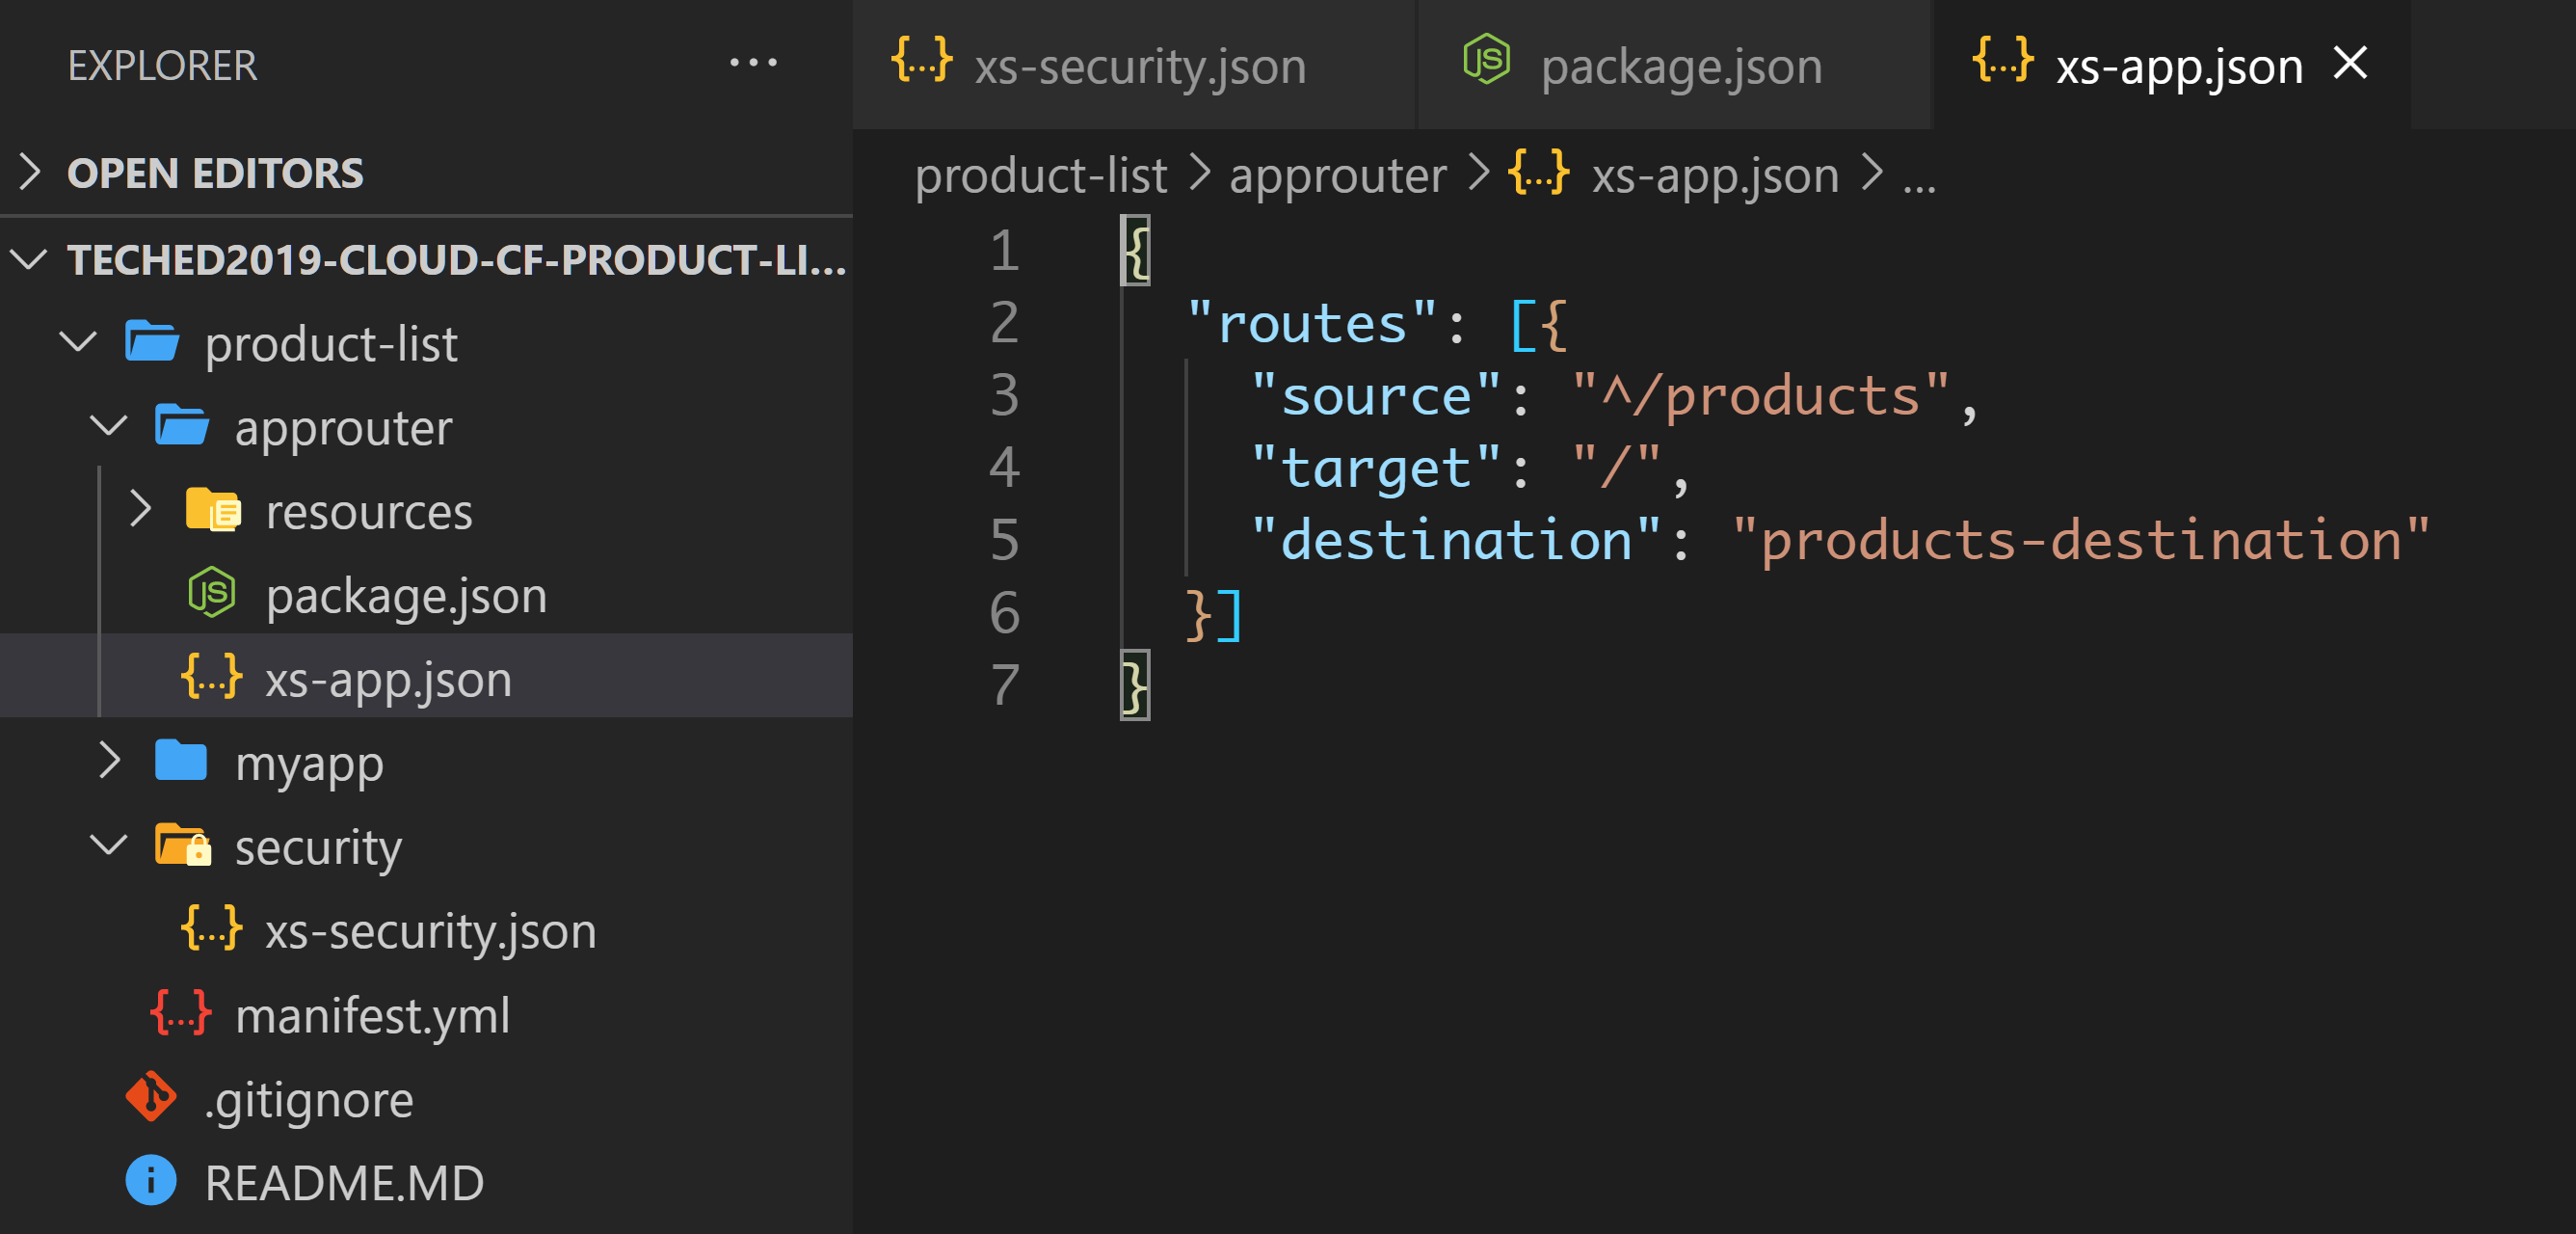Click the info icon beside README.MD
This screenshot has height=1234, width=2576.
(x=151, y=1181)
